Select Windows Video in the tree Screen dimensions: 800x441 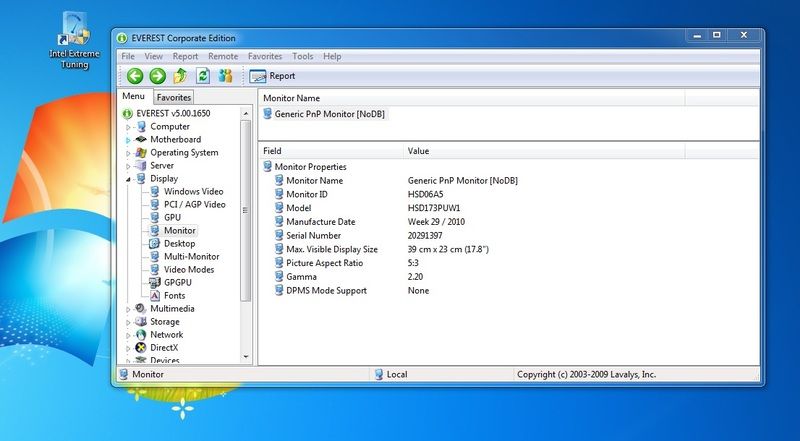[193, 191]
